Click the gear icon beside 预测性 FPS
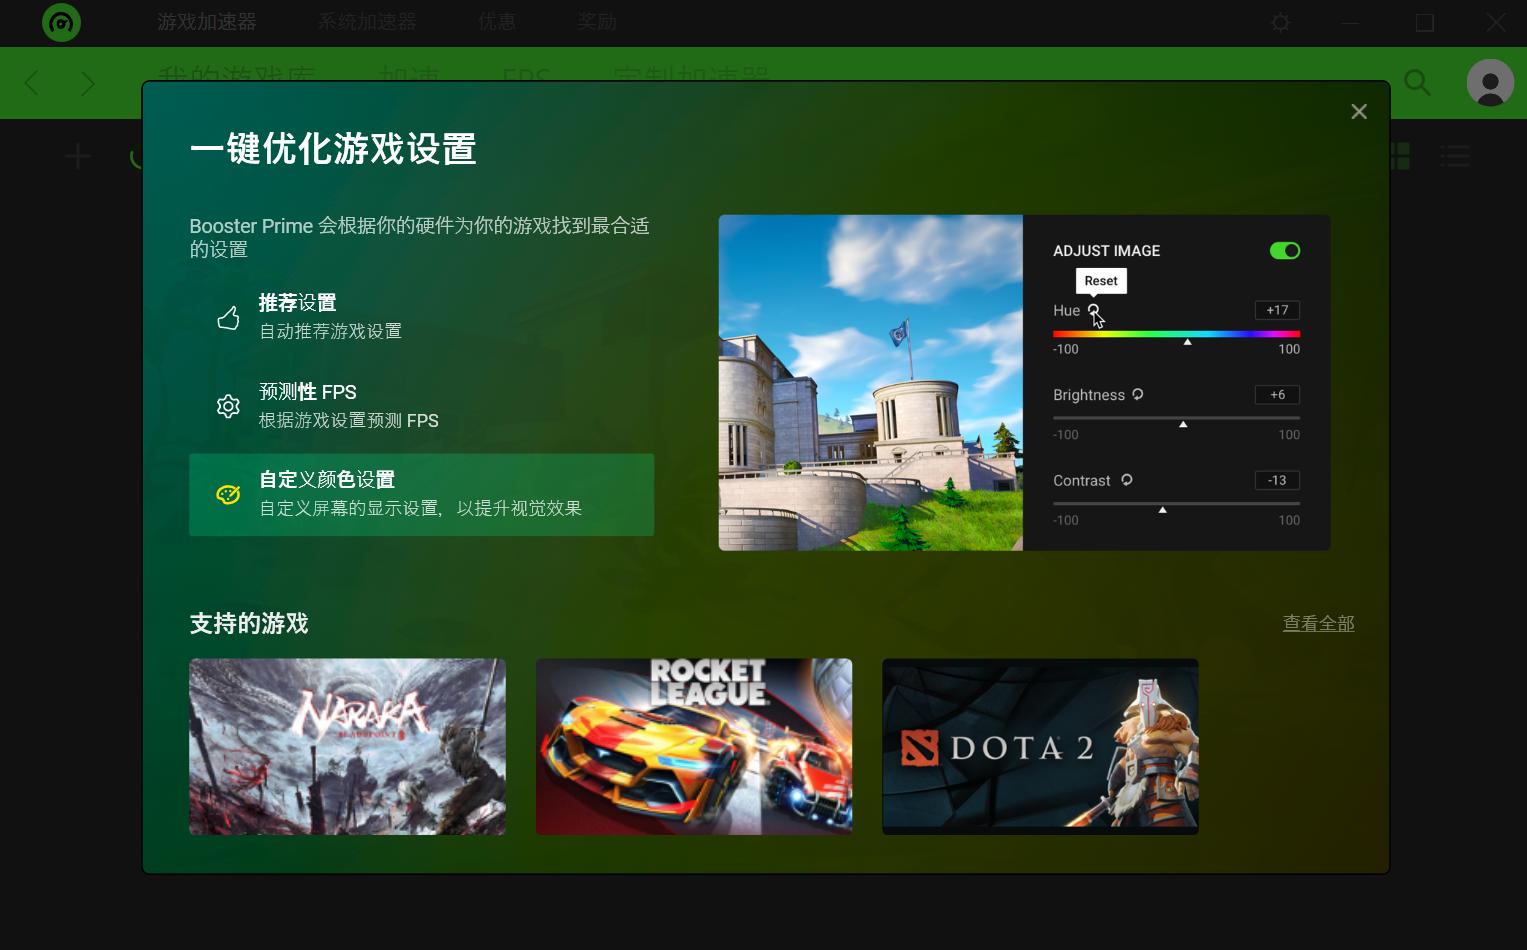Viewport: 1527px width, 950px height. pyautogui.click(x=228, y=405)
